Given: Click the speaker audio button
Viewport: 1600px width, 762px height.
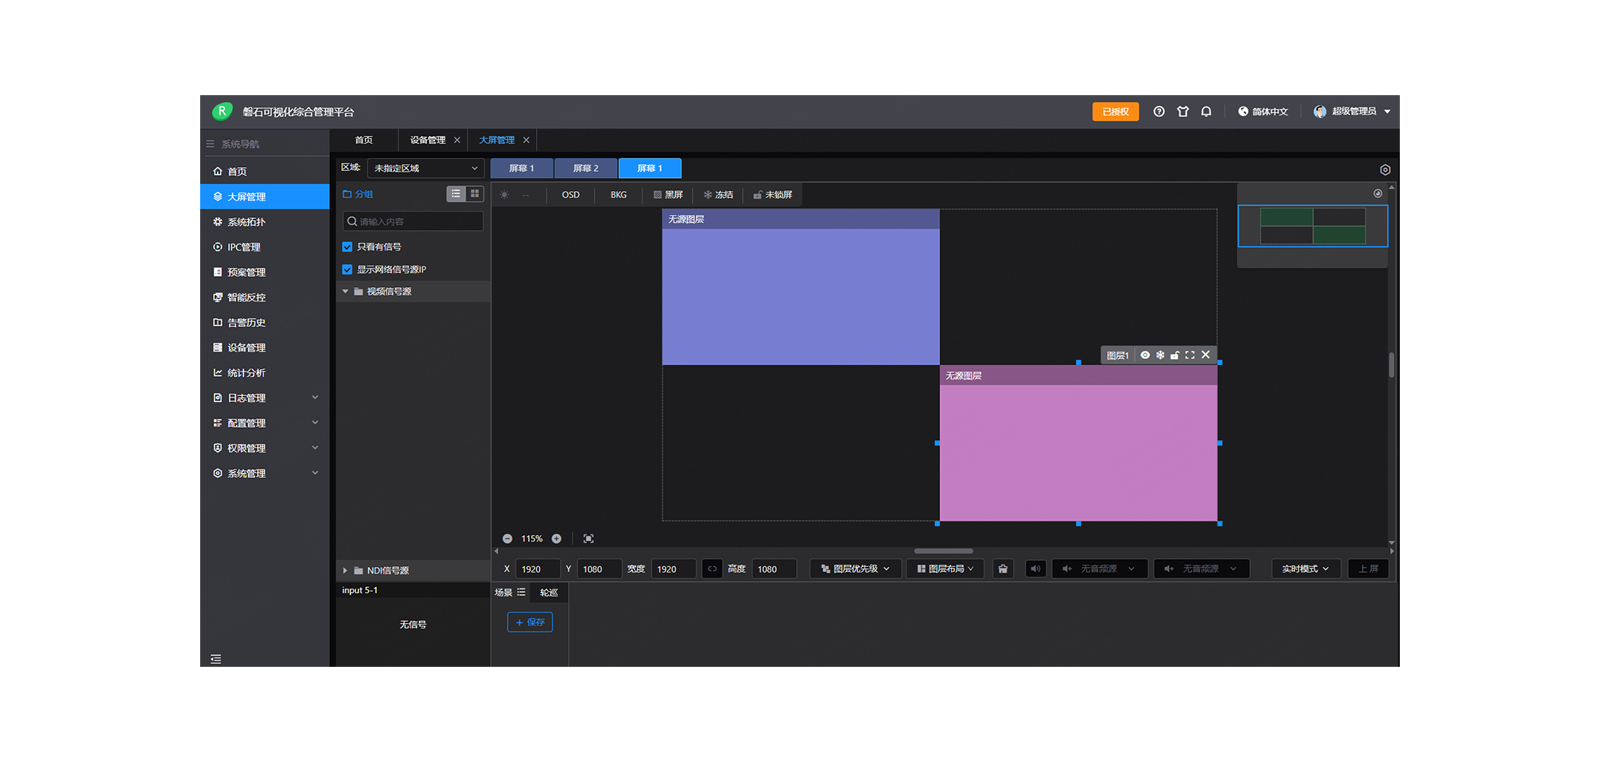Looking at the screenshot, I should point(1035,569).
